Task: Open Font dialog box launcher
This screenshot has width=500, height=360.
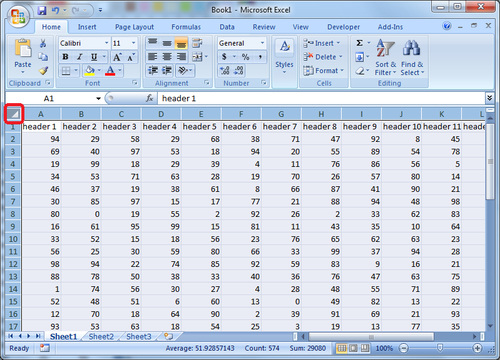Action: [x=135, y=83]
